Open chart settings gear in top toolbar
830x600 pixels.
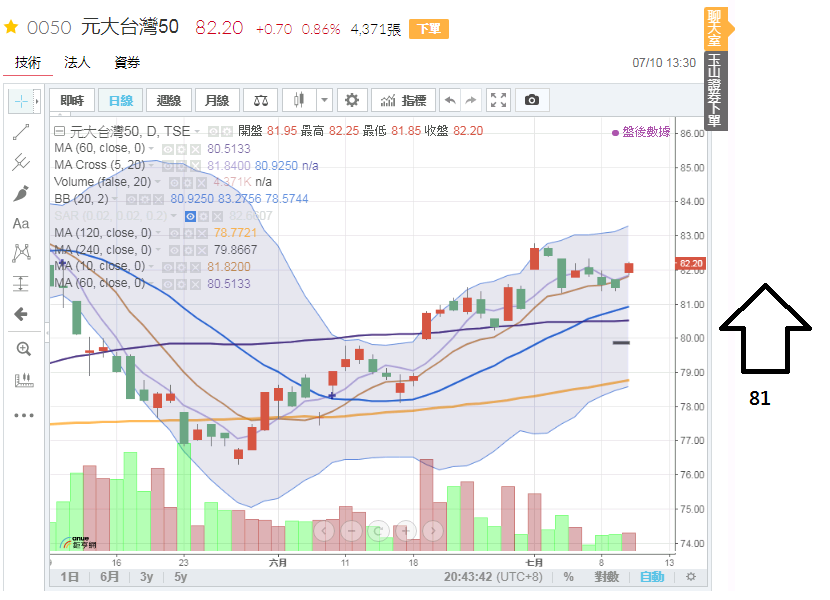click(x=352, y=100)
